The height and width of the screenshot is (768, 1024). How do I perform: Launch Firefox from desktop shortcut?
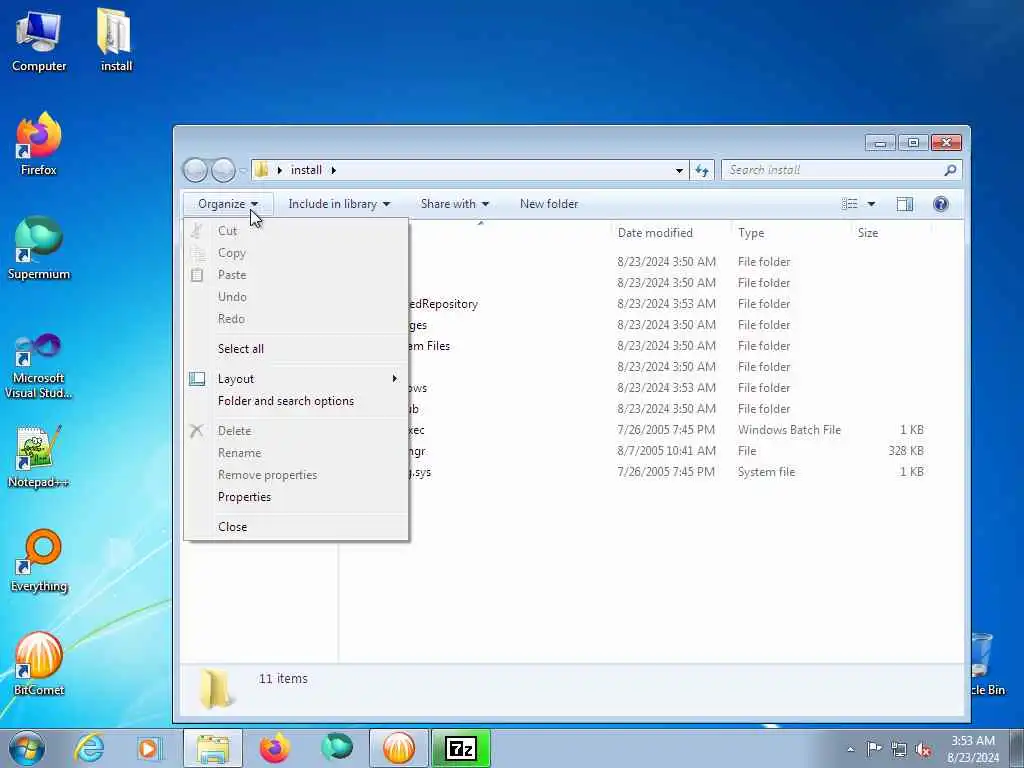(x=39, y=144)
